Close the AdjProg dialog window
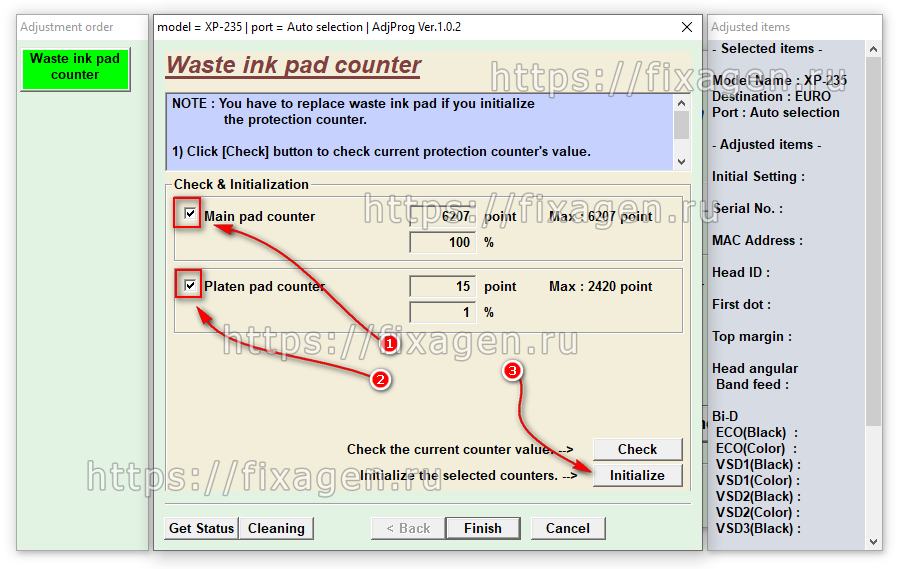Image resolution: width=902 pixels, height=569 pixels. tap(686, 27)
